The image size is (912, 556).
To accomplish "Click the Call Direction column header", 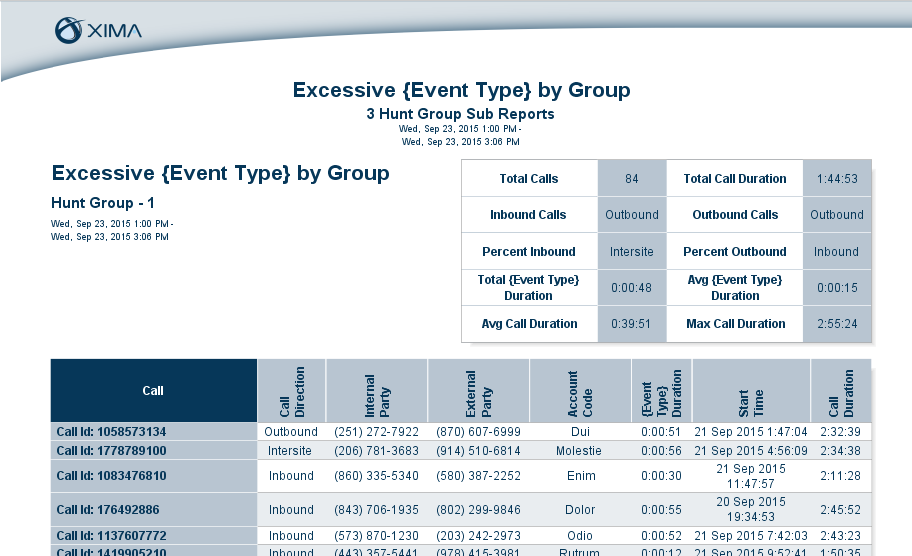I will coord(291,391).
